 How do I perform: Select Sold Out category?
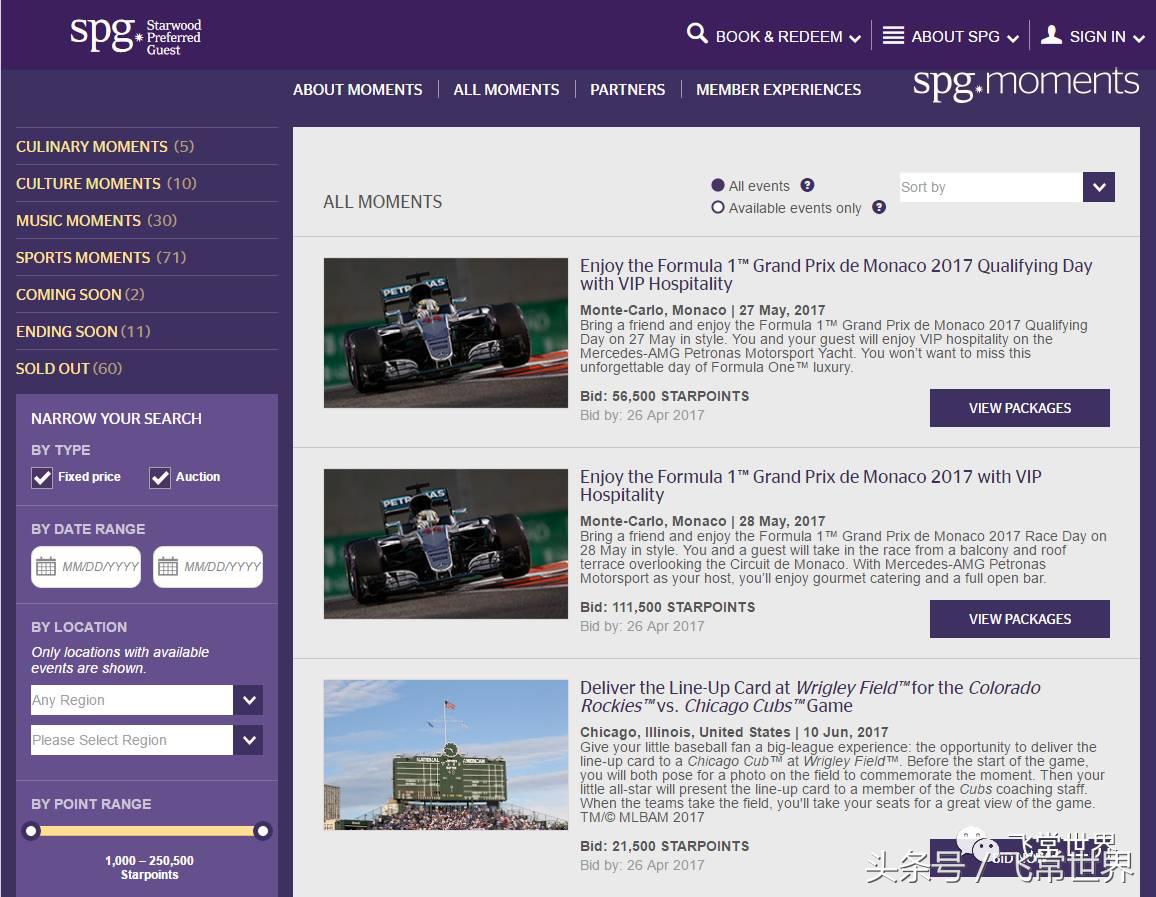(69, 369)
